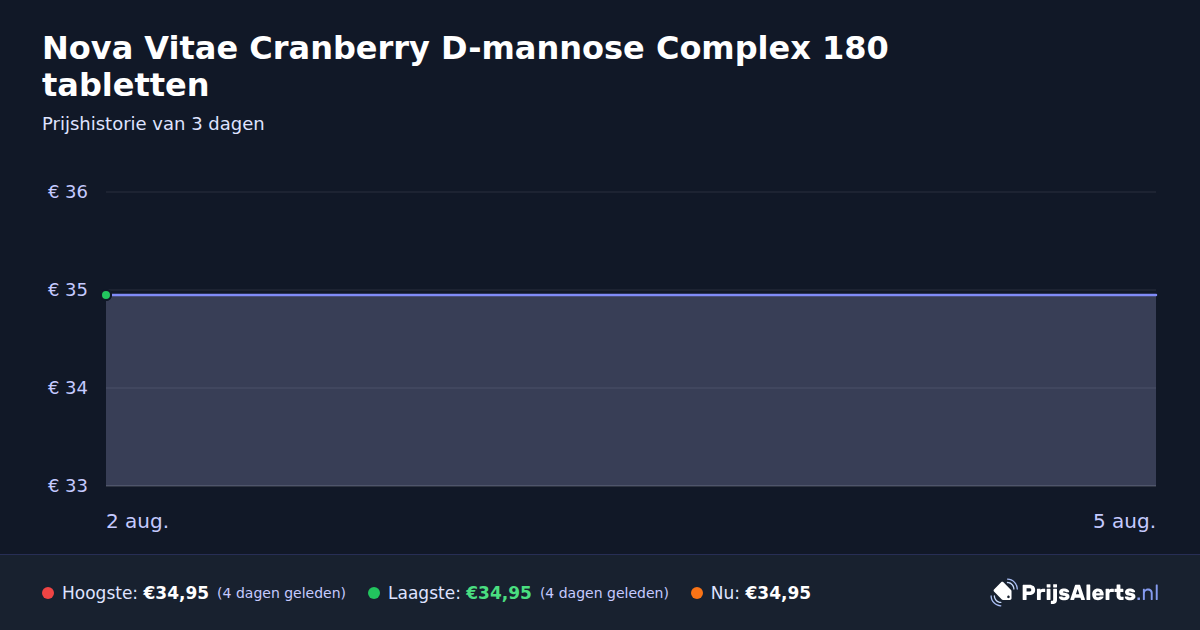Screen dimensions: 1200x630
Task: Click the product title Nova Vitae Cranberry
Action: pyautogui.click(x=465, y=65)
